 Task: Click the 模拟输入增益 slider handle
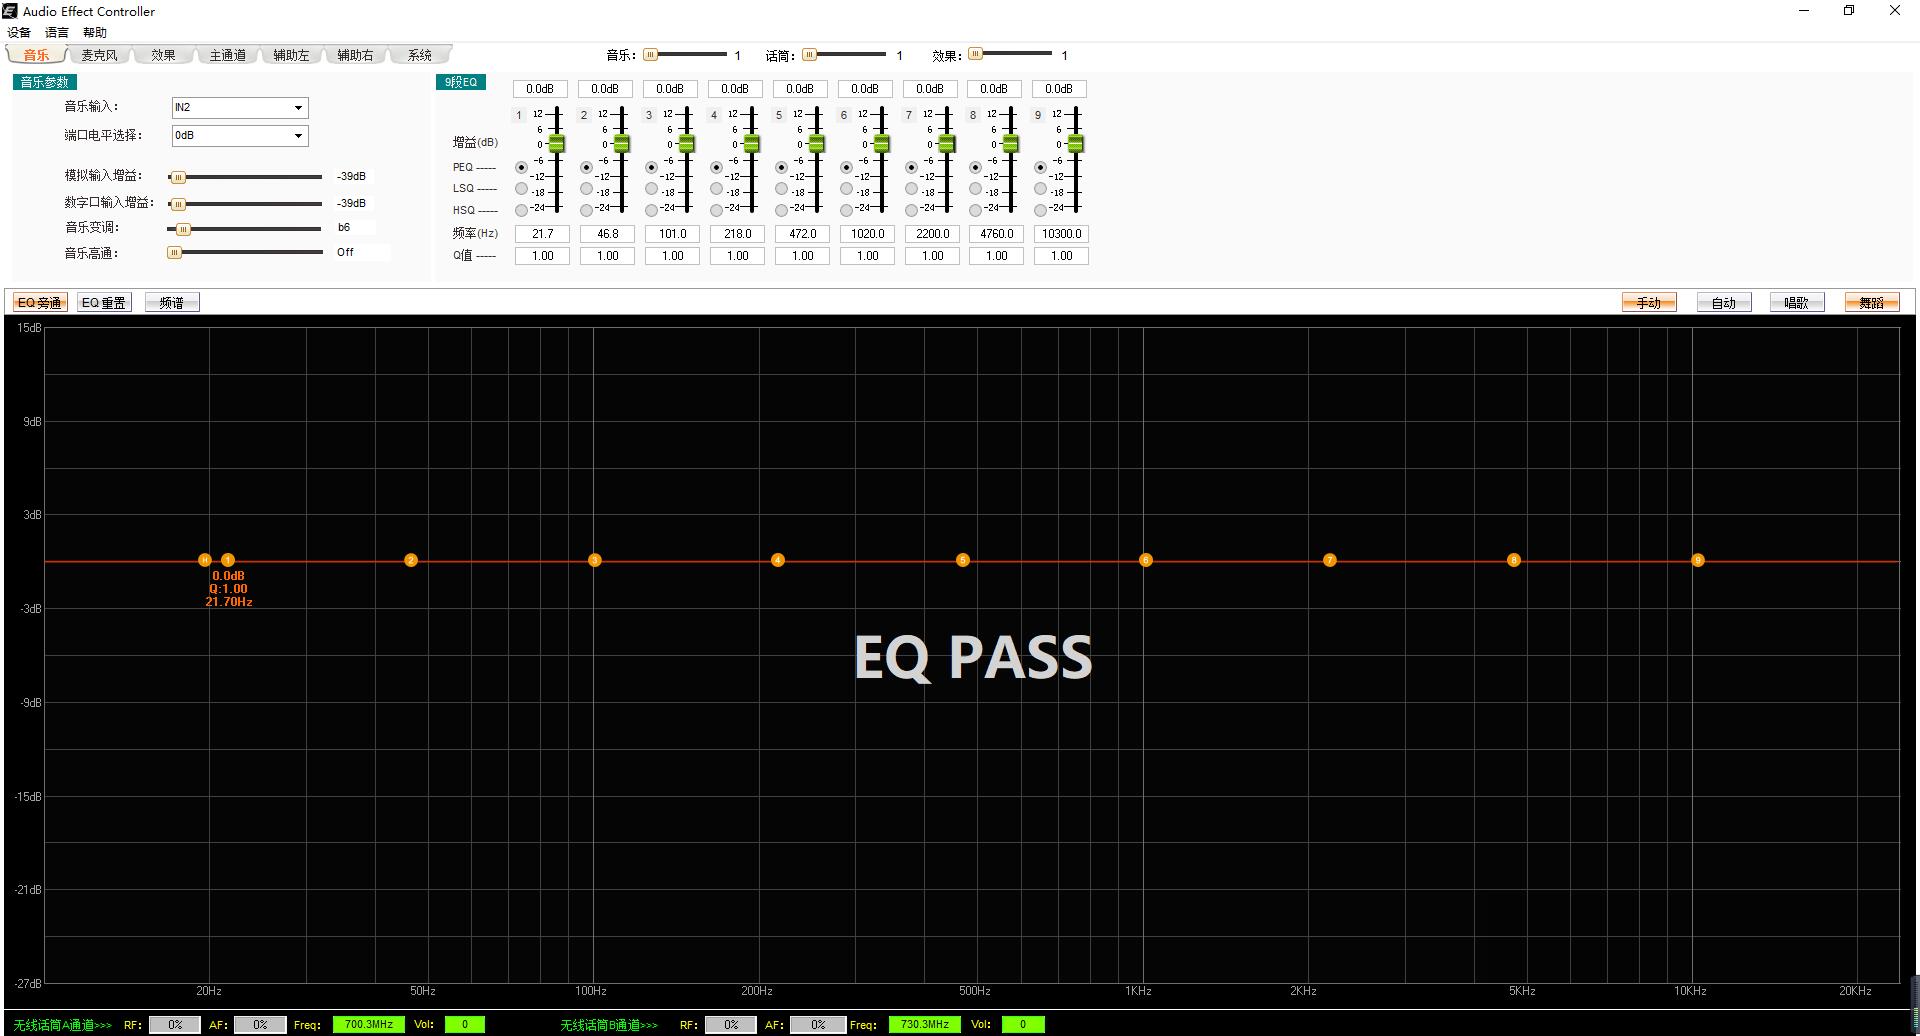[x=178, y=177]
